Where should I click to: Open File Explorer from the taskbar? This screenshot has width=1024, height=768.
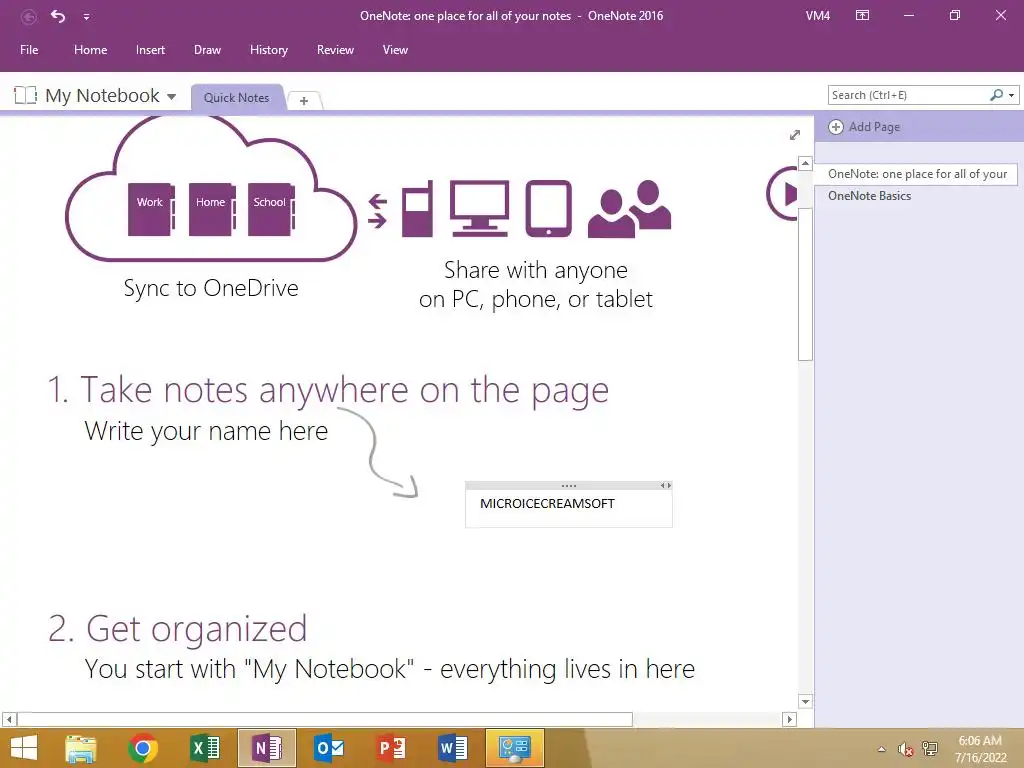[x=81, y=748]
